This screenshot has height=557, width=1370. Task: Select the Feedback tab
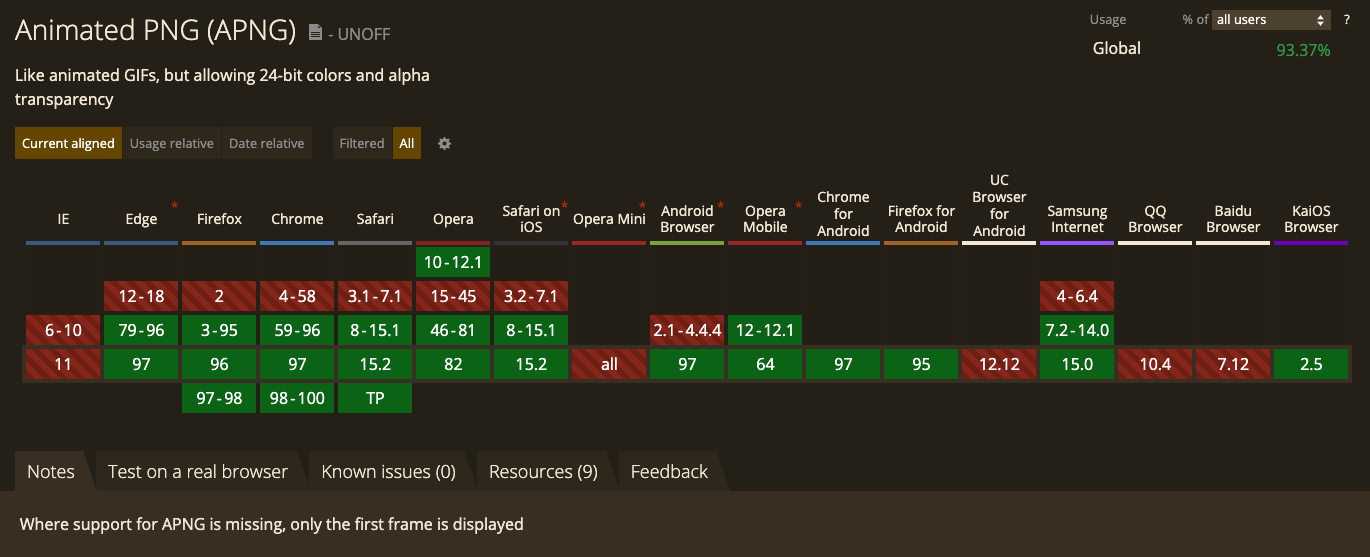click(x=669, y=471)
